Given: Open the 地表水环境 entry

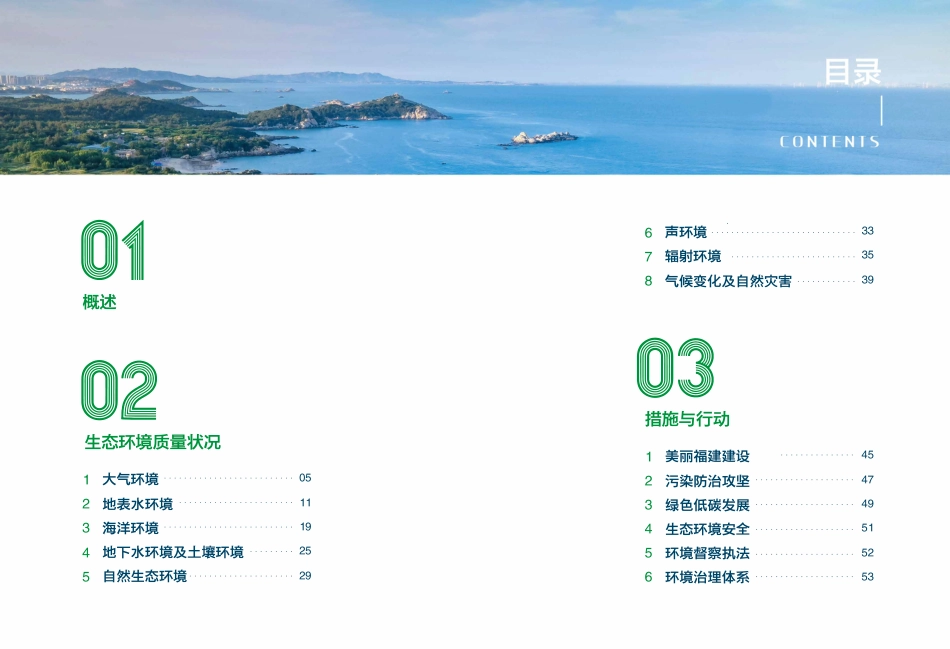Looking at the screenshot, I should tap(138, 504).
